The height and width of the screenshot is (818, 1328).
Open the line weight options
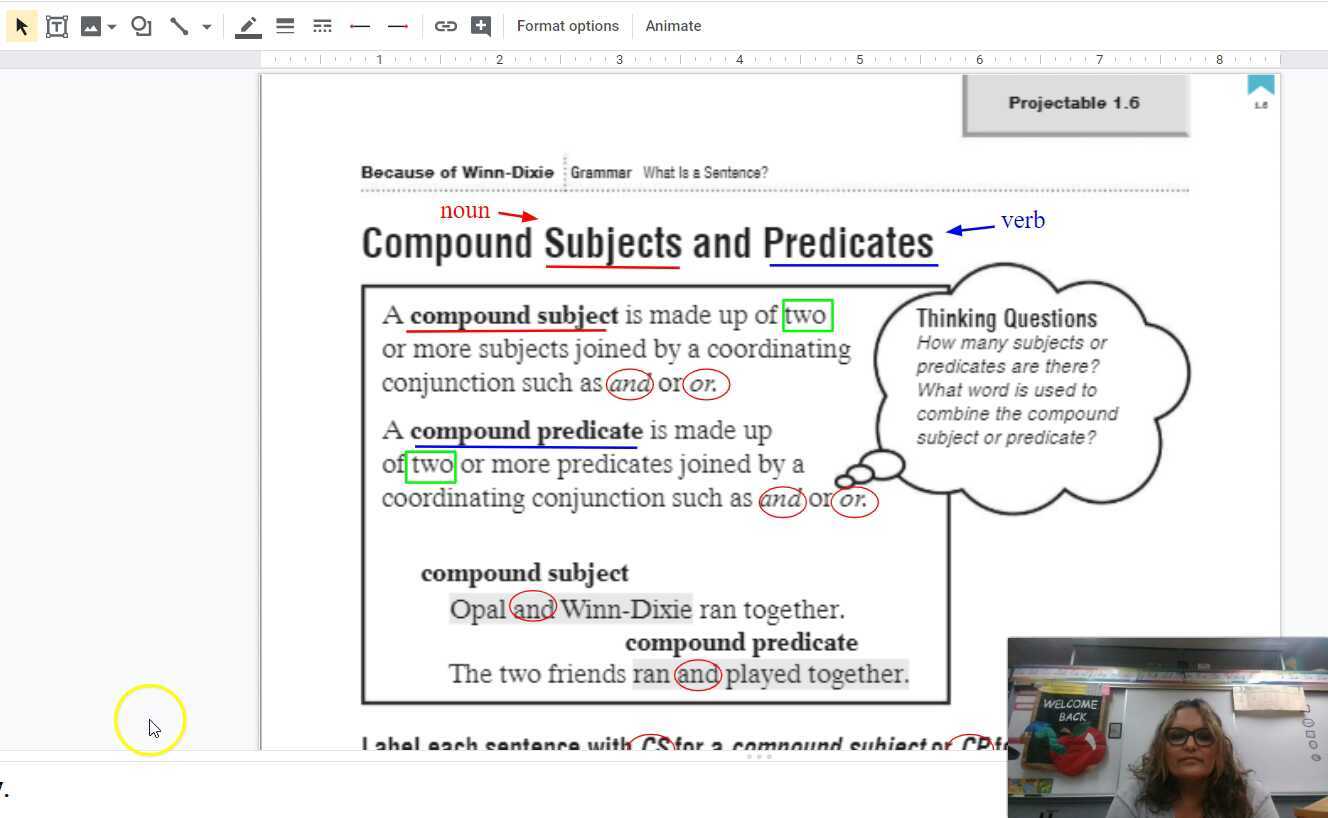coord(285,25)
